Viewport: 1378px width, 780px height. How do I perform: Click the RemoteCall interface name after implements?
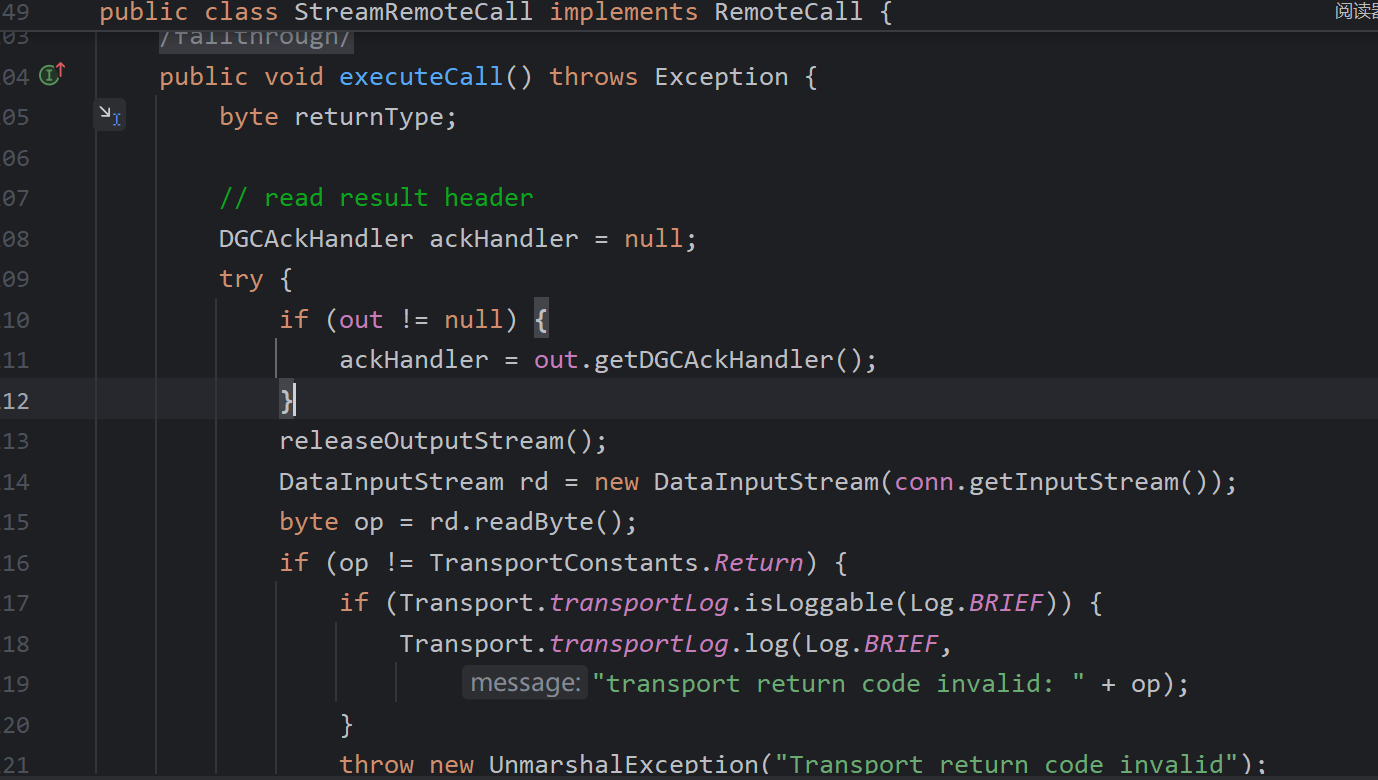[788, 13]
